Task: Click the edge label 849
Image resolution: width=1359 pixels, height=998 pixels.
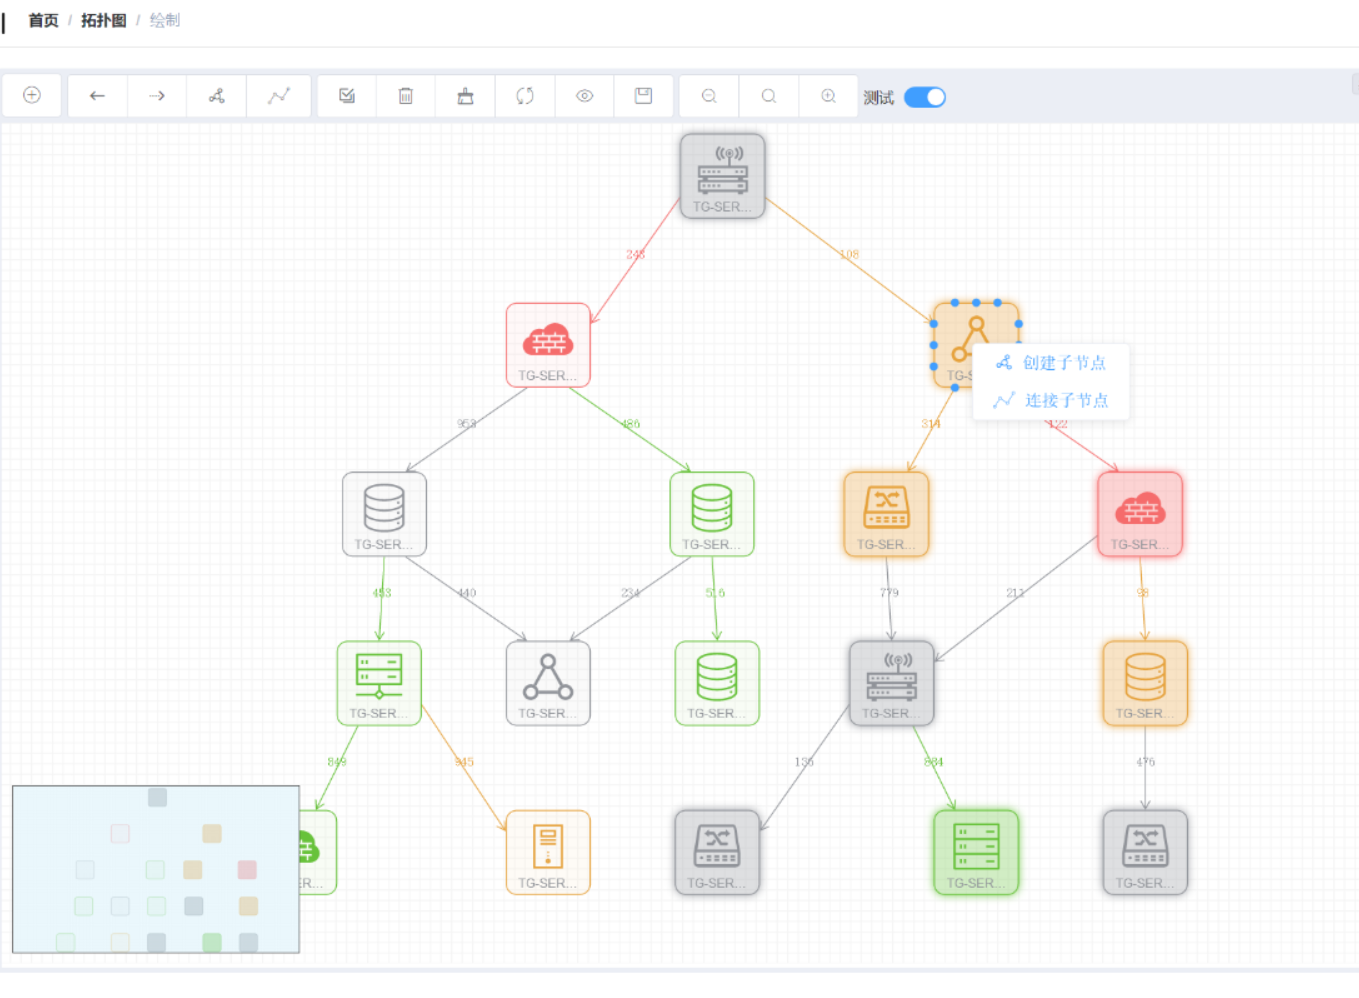Action: pos(337,762)
